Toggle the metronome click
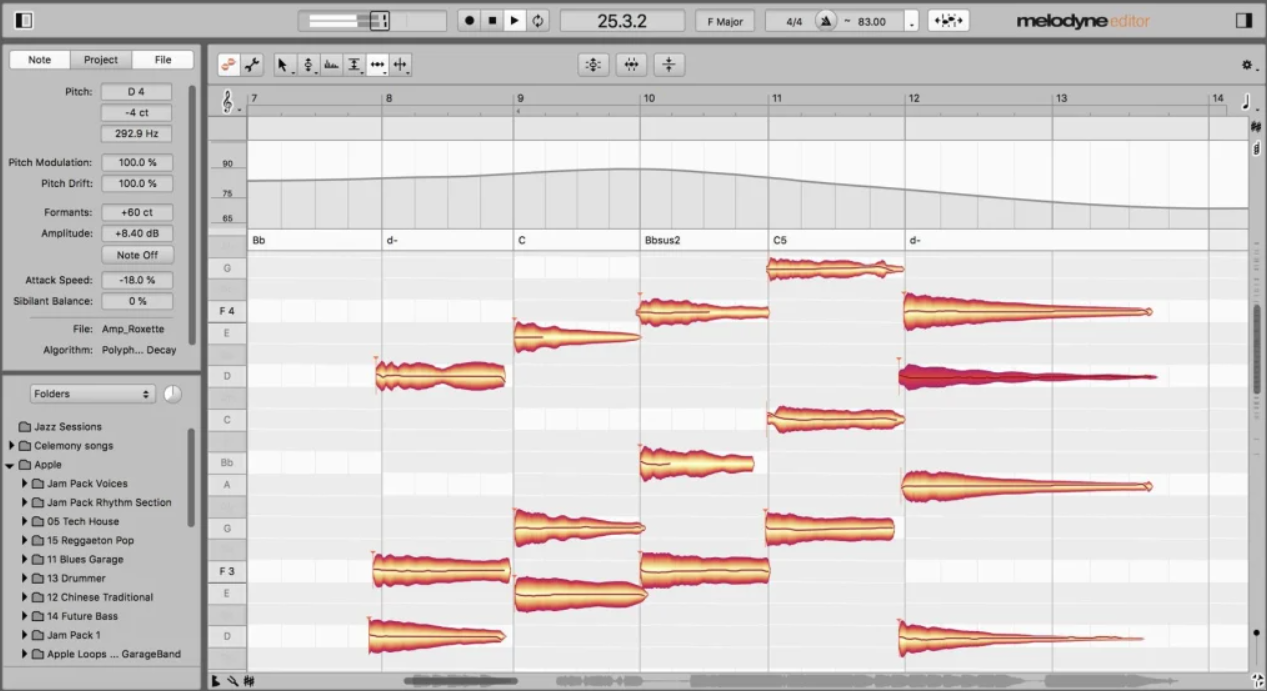 pyautogui.click(x=825, y=21)
